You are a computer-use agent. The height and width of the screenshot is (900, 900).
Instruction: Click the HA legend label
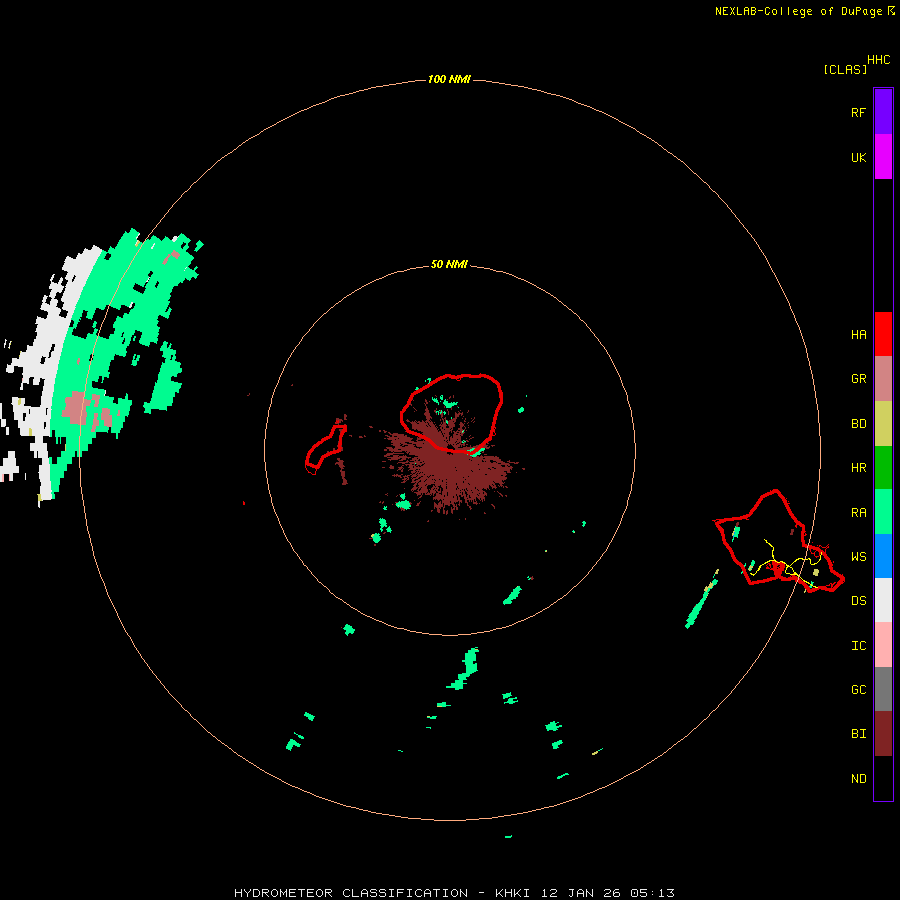[858, 334]
